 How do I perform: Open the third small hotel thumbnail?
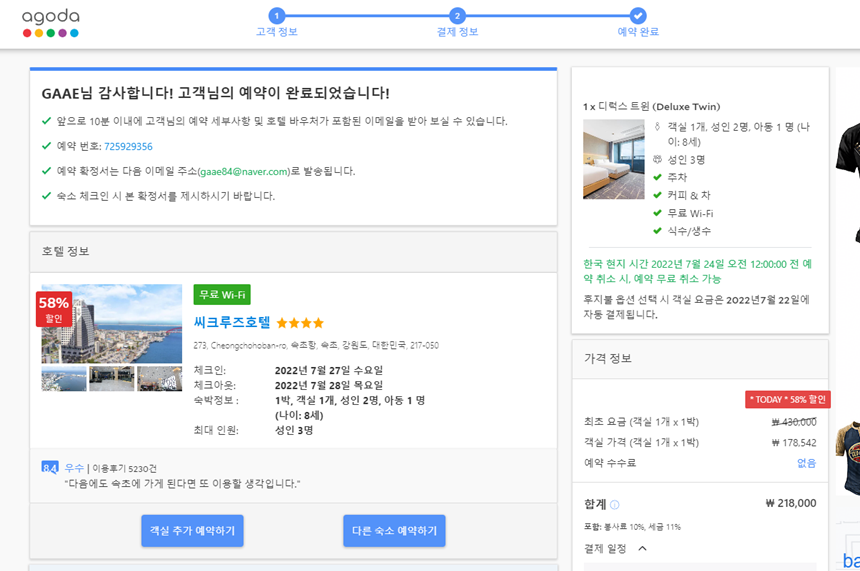160,378
